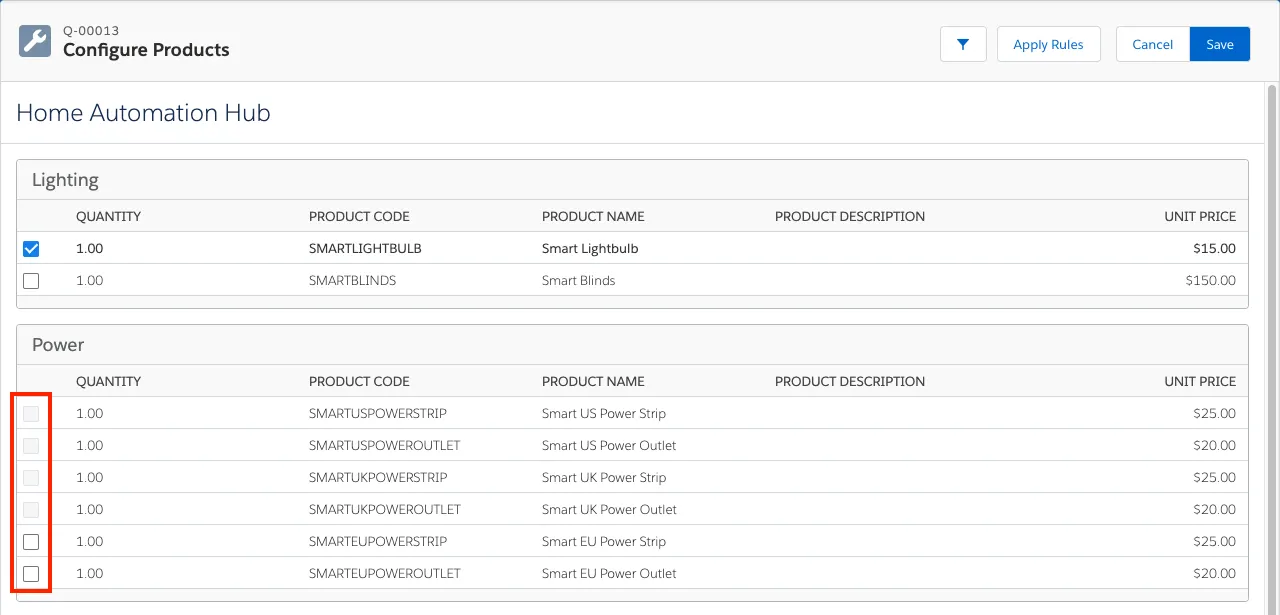
Task: Select the Smart EU Power Strip checkbox
Action: coord(31,542)
